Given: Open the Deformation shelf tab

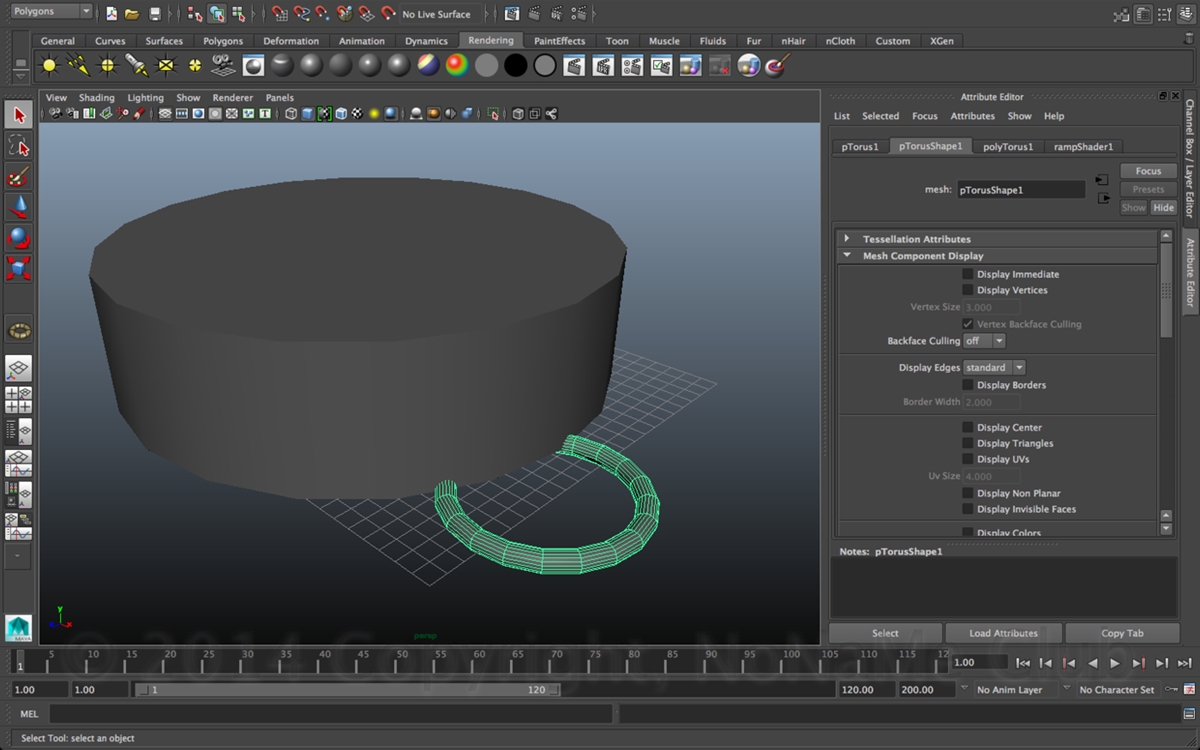Looking at the screenshot, I should coord(291,41).
